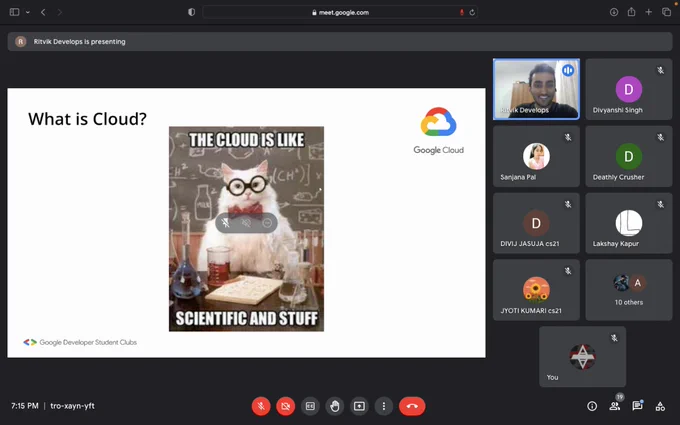Open the sidebar dropdown chevron
Viewport: 680px width, 425px height.
coord(28,12)
